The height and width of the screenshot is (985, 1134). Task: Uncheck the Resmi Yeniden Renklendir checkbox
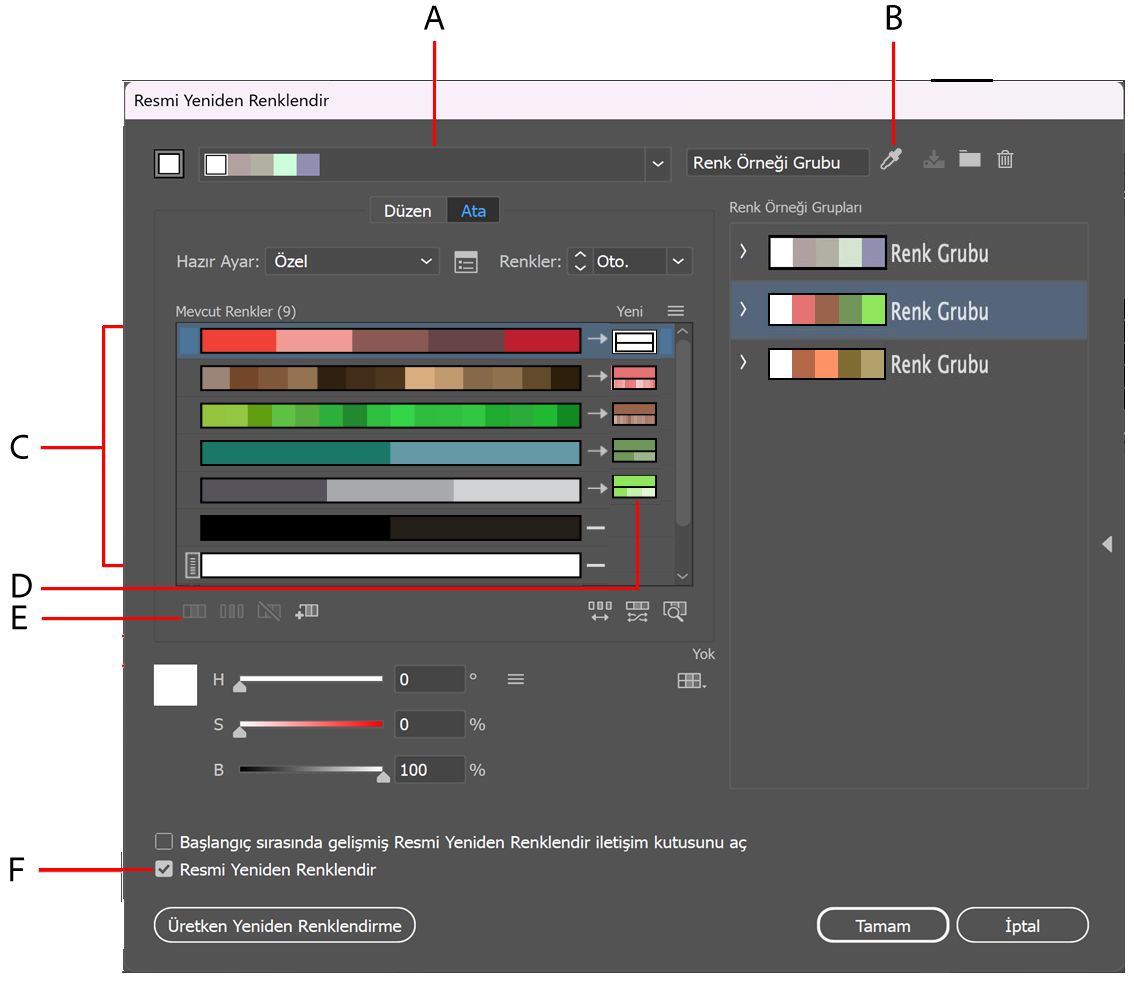[164, 869]
